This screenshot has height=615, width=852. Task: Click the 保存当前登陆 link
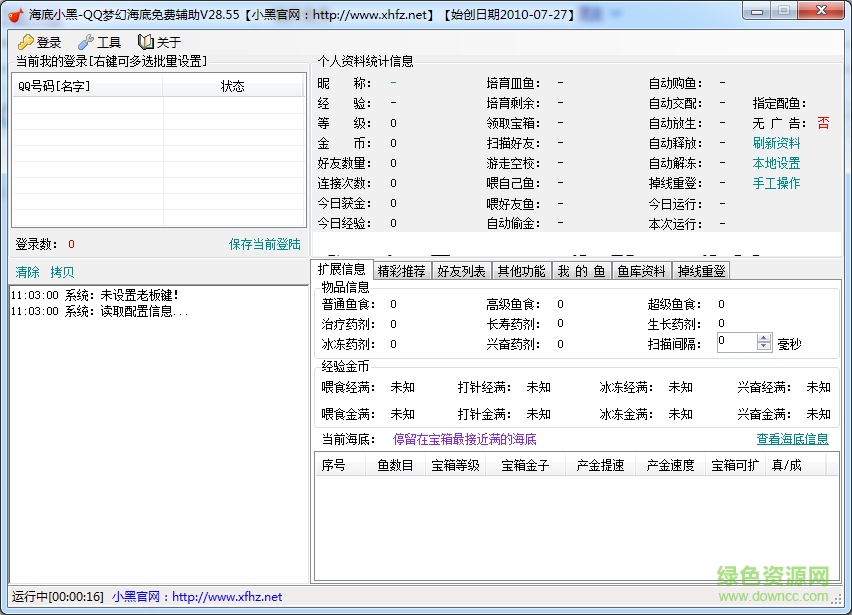pos(264,243)
